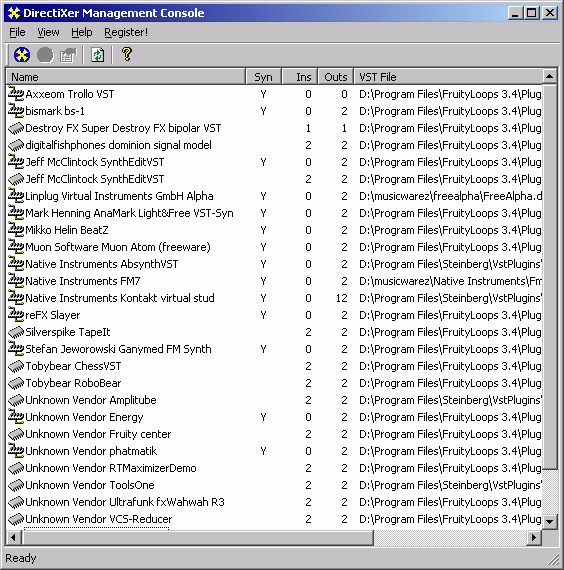This screenshot has width=564, height=570.
Task: Sort by the VST File column header
Action: pyautogui.click(x=448, y=77)
